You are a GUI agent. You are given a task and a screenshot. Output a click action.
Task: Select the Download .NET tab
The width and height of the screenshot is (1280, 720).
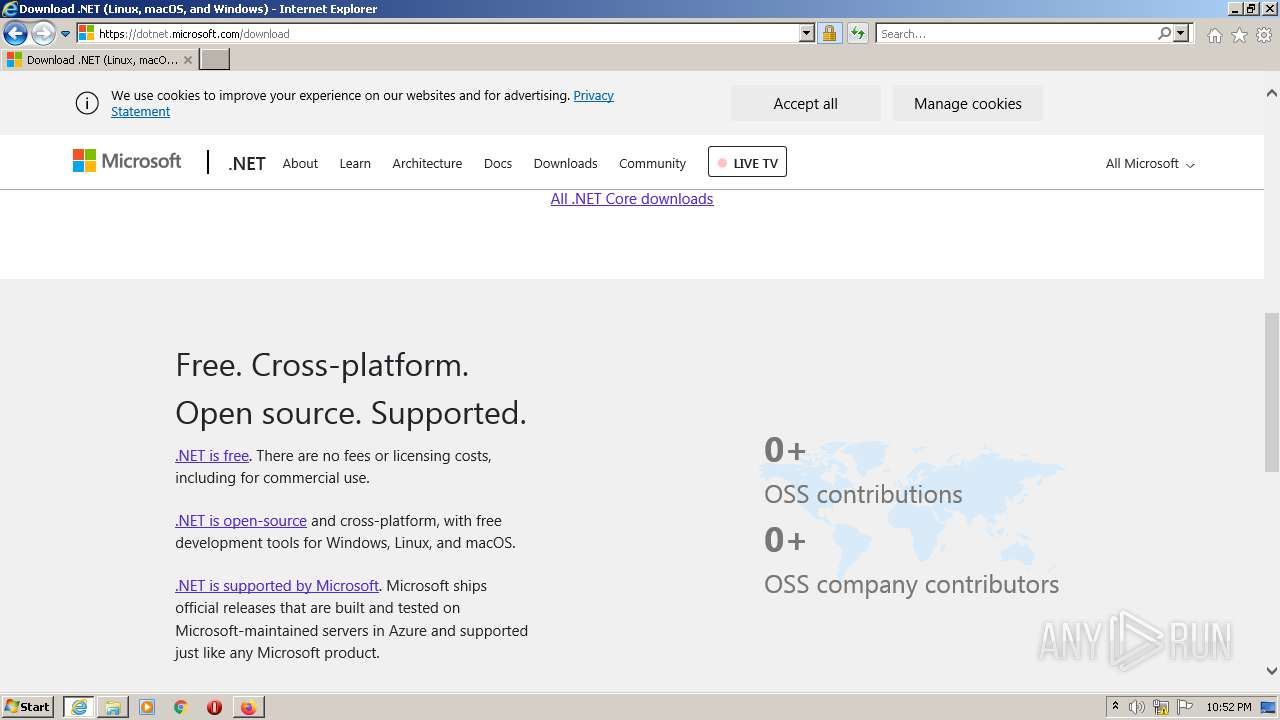click(100, 60)
